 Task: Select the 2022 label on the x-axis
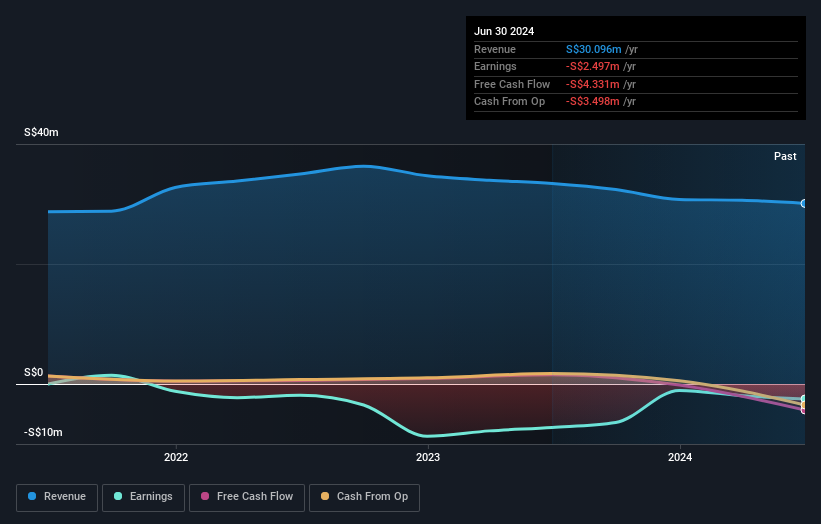coord(176,457)
